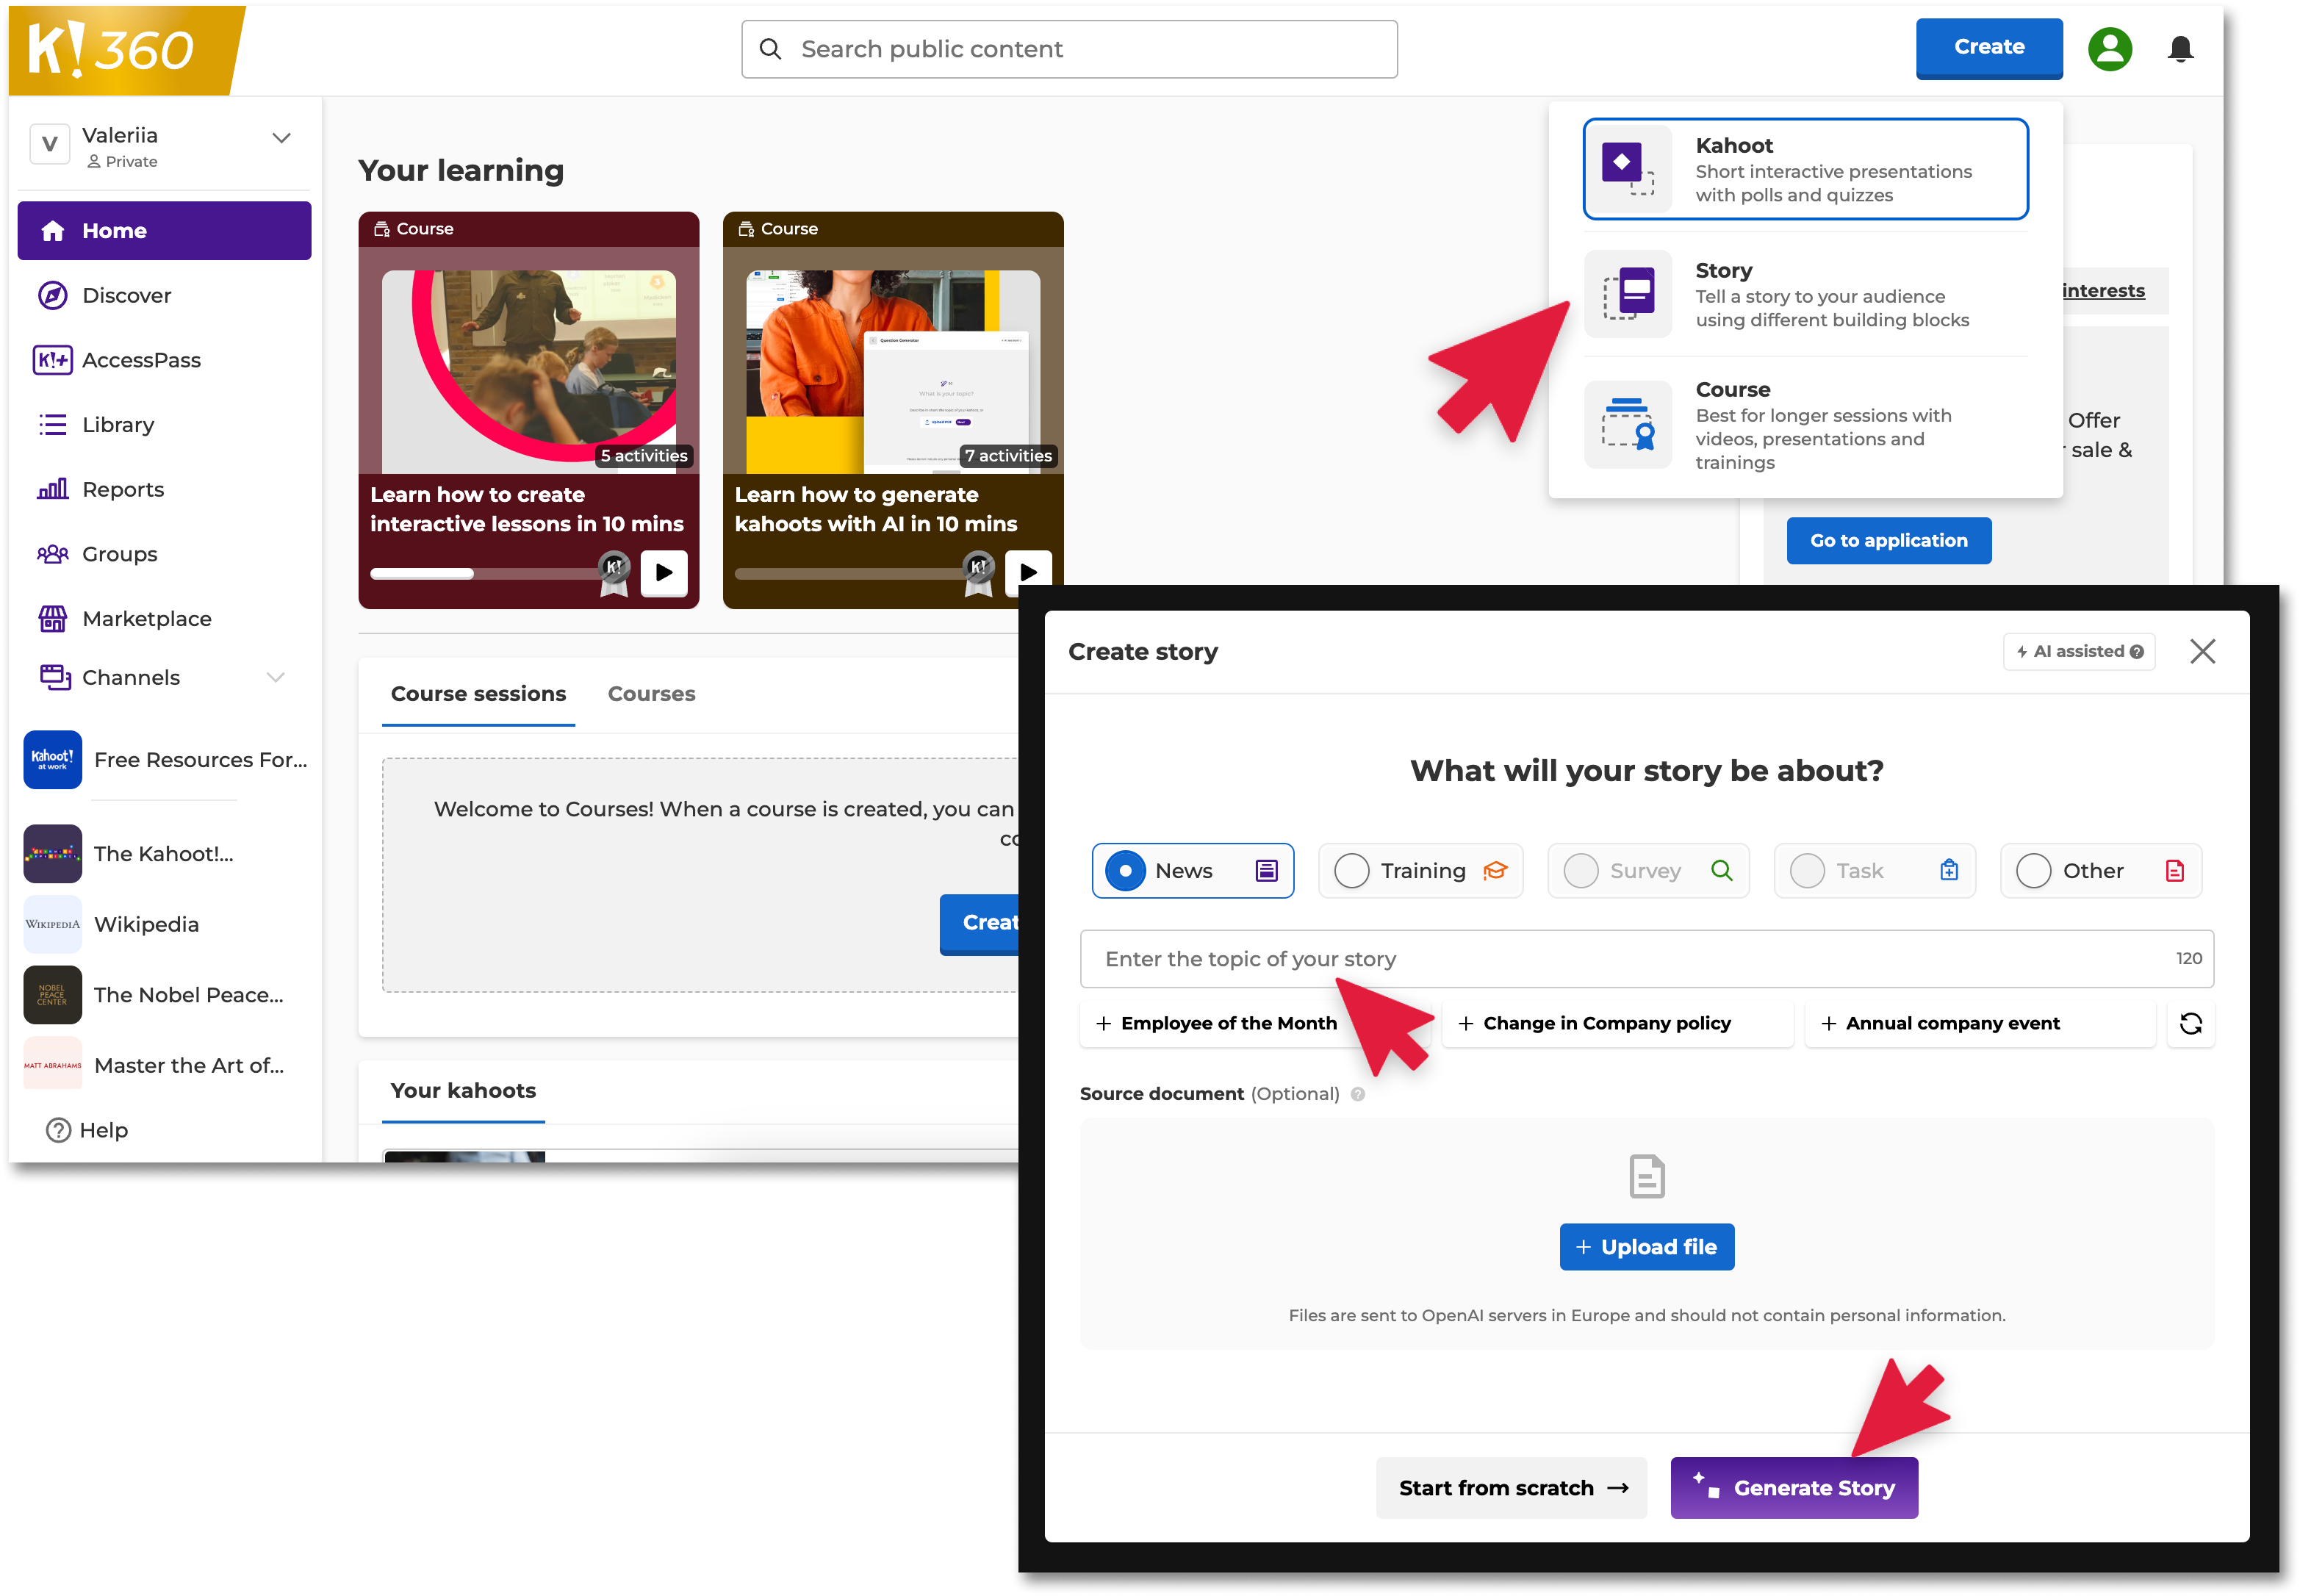Click the Course certificate icon in Create menu
Viewport: 2300px width, 1596px height.
pos(1628,424)
